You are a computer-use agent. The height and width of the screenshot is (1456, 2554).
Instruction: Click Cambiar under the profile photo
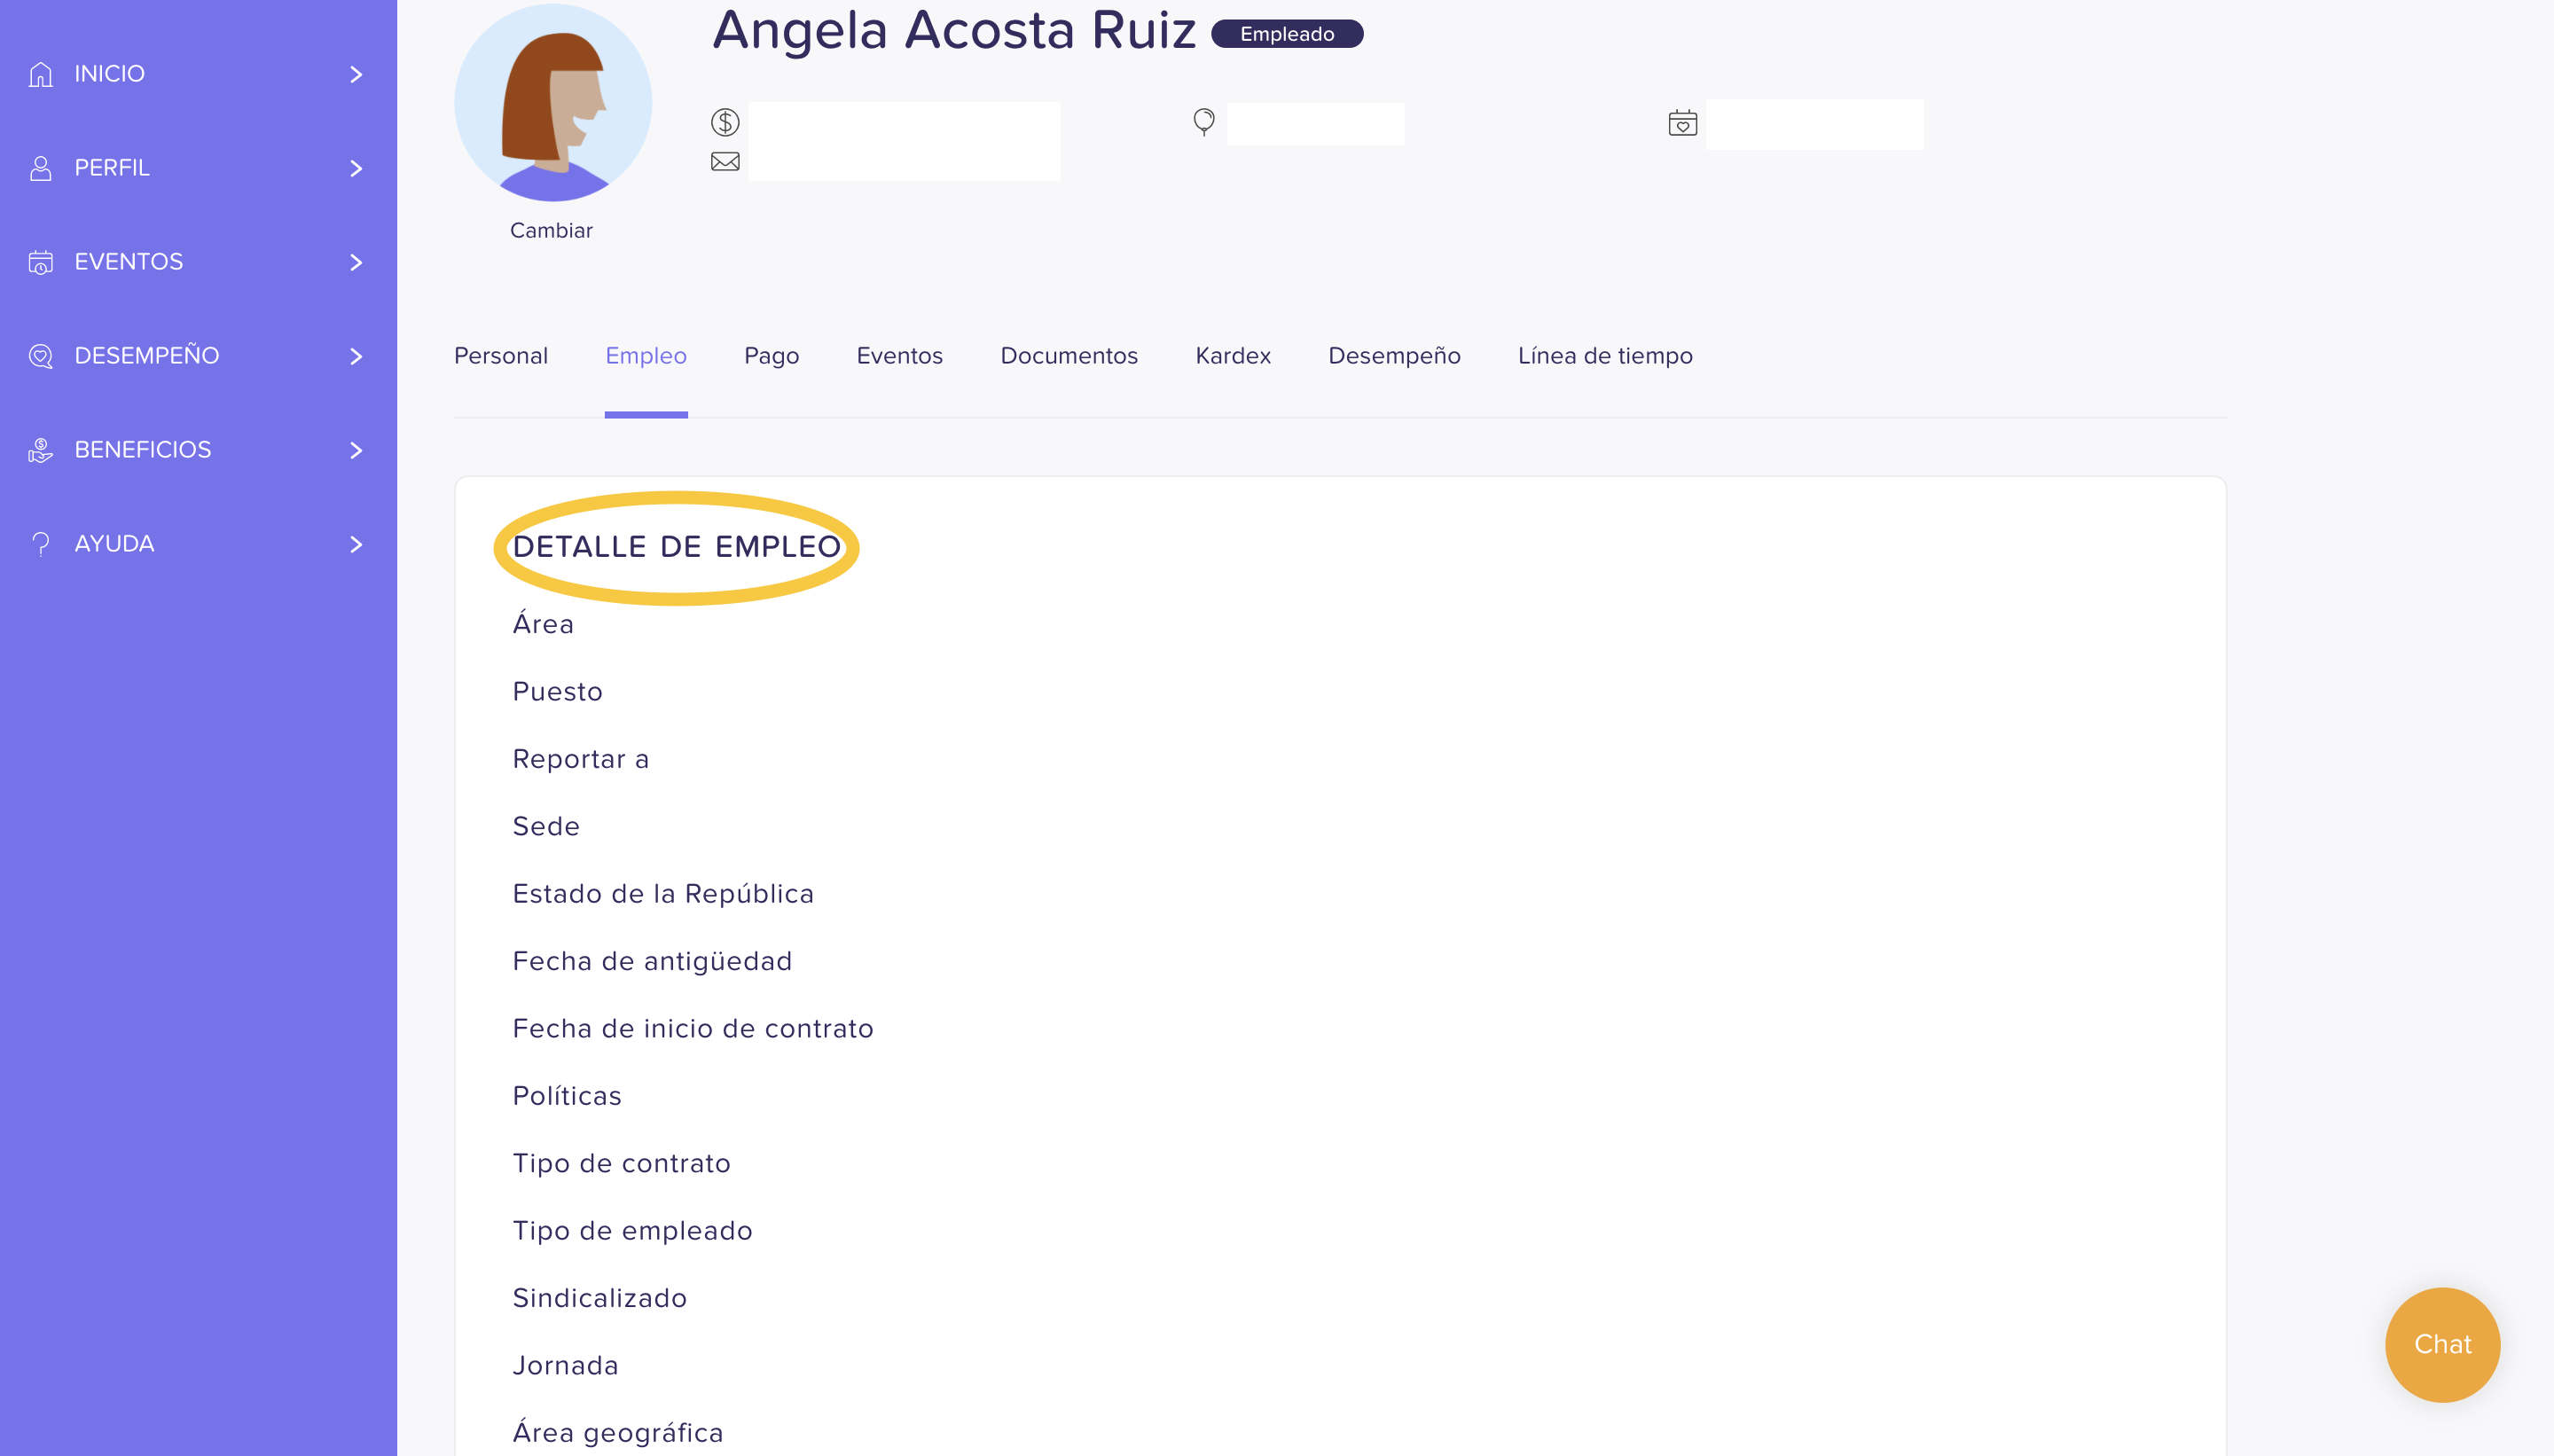click(x=551, y=231)
